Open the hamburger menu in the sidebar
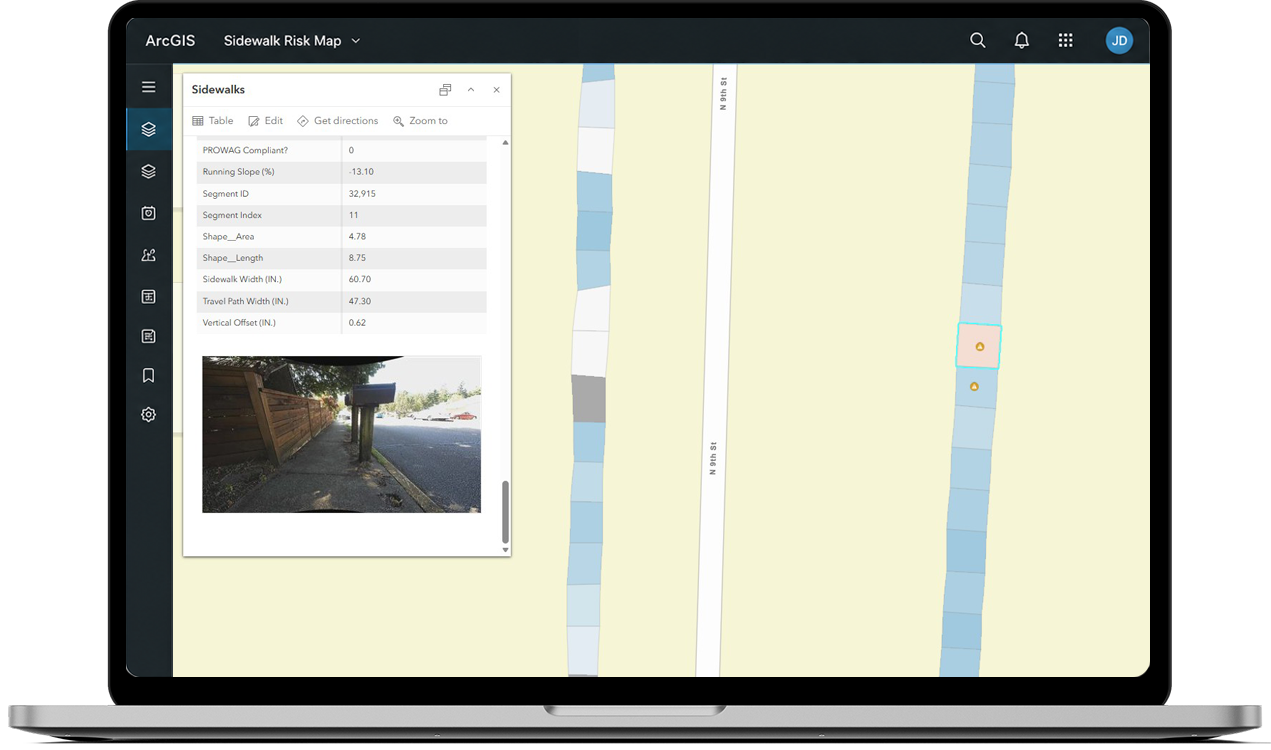 click(x=149, y=87)
